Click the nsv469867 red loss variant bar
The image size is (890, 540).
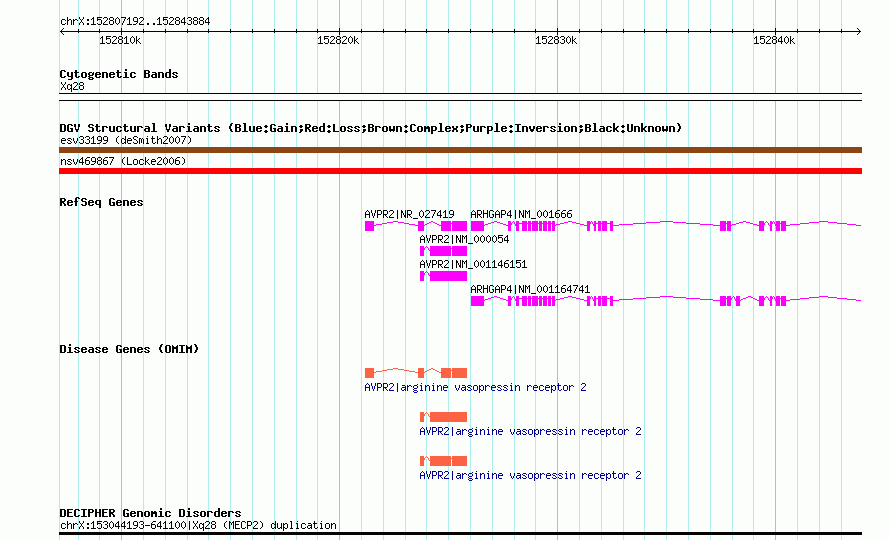tap(460, 171)
